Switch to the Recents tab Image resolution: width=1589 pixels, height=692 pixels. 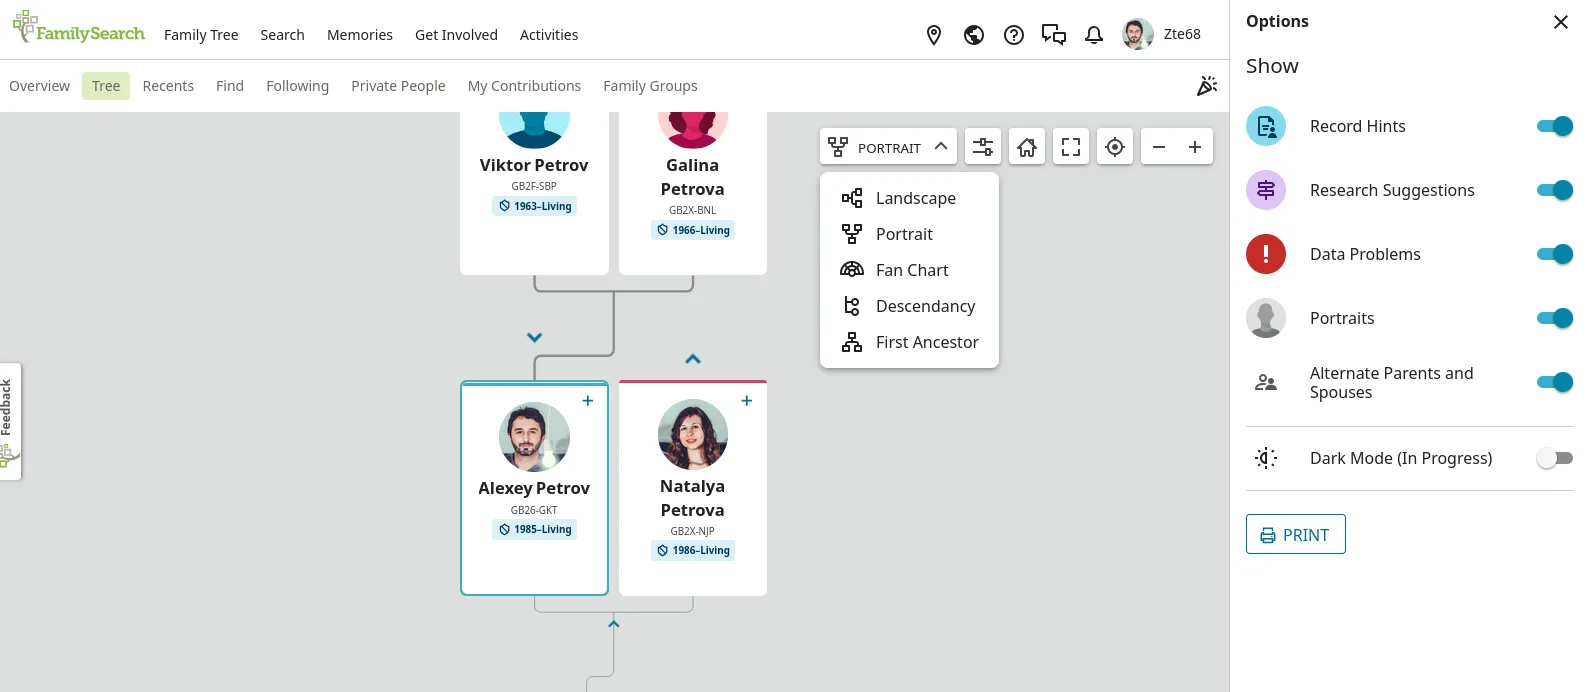tap(168, 86)
